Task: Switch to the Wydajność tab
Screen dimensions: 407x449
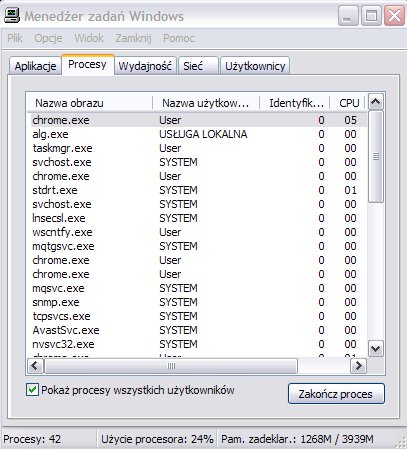Action: point(145,66)
